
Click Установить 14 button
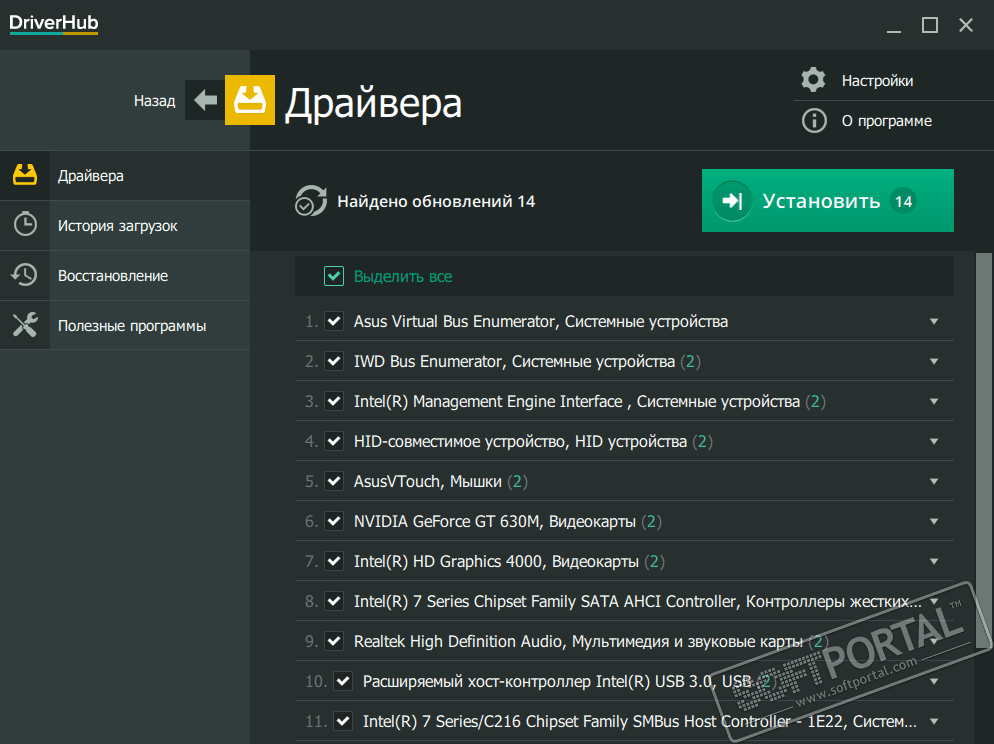(827, 200)
